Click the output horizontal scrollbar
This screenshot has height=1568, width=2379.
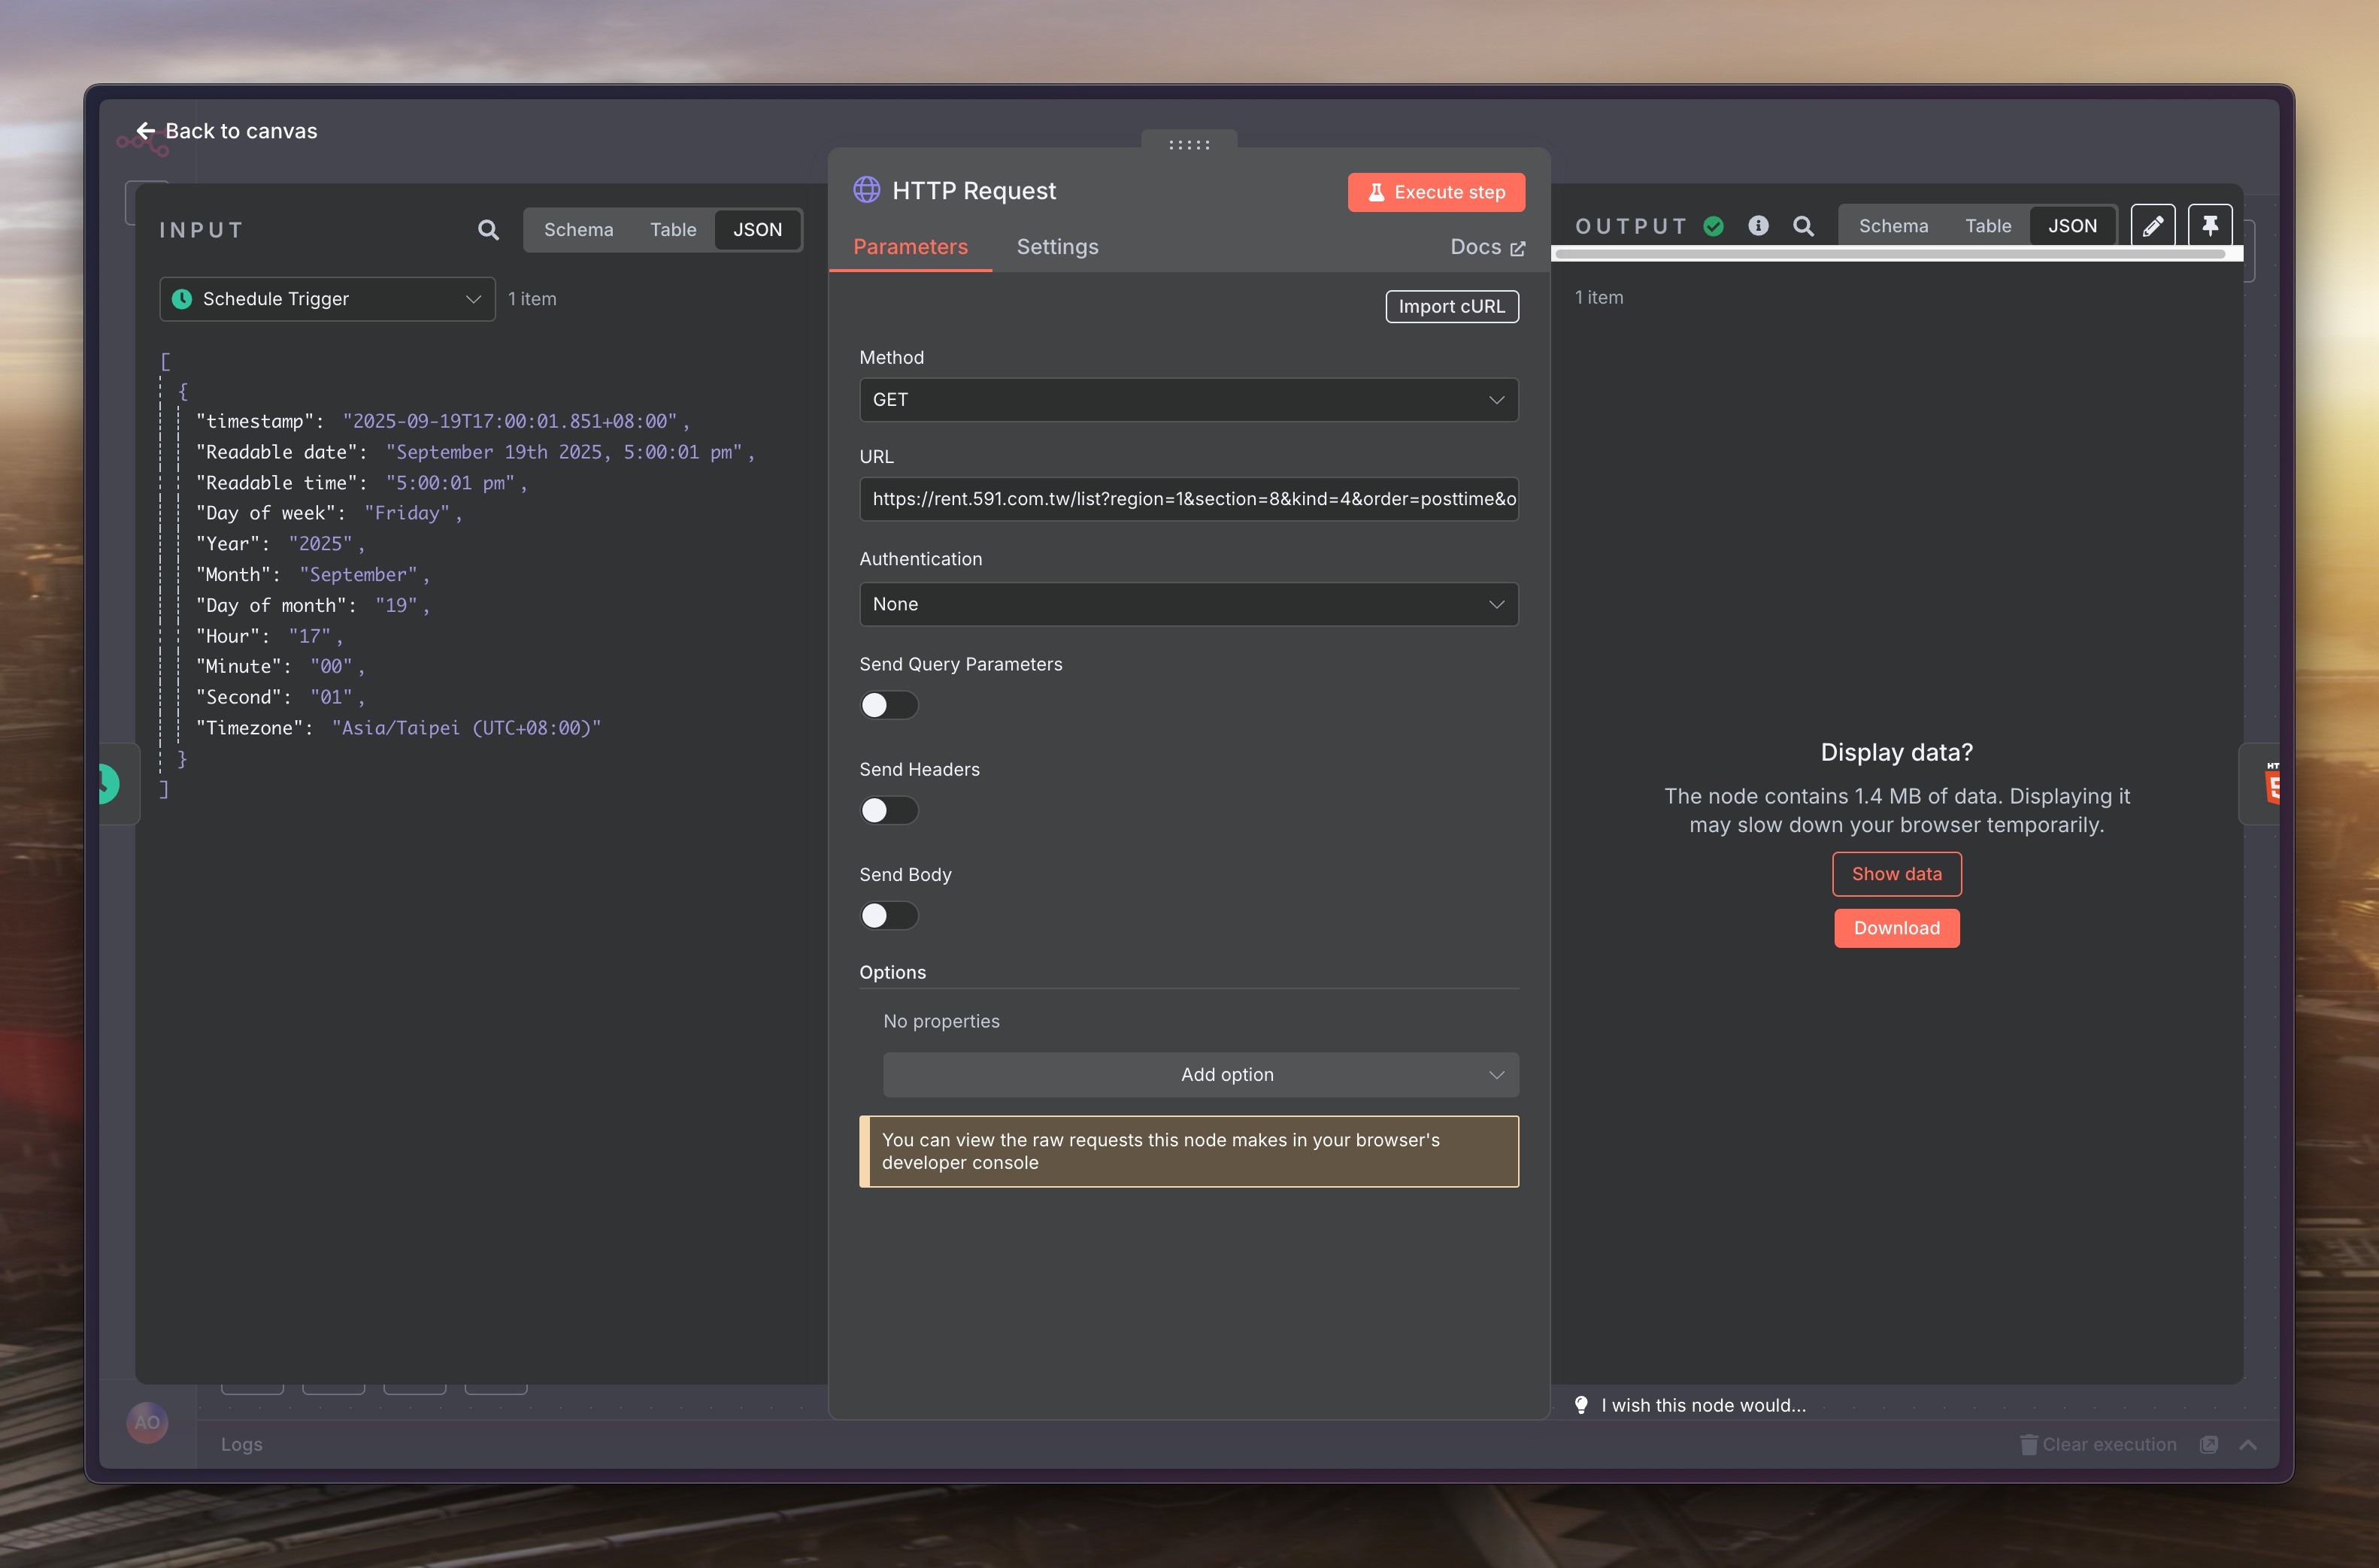(x=1890, y=254)
